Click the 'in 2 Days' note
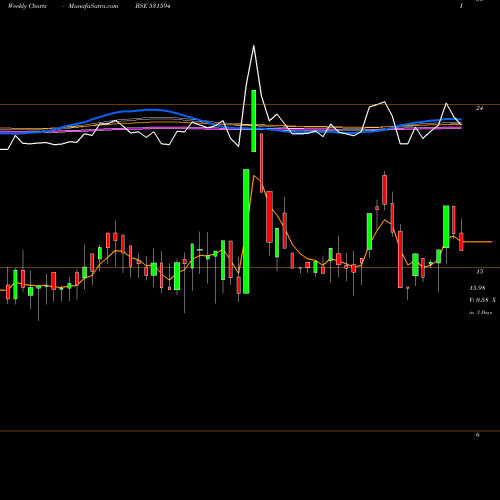 (x=480, y=313)
